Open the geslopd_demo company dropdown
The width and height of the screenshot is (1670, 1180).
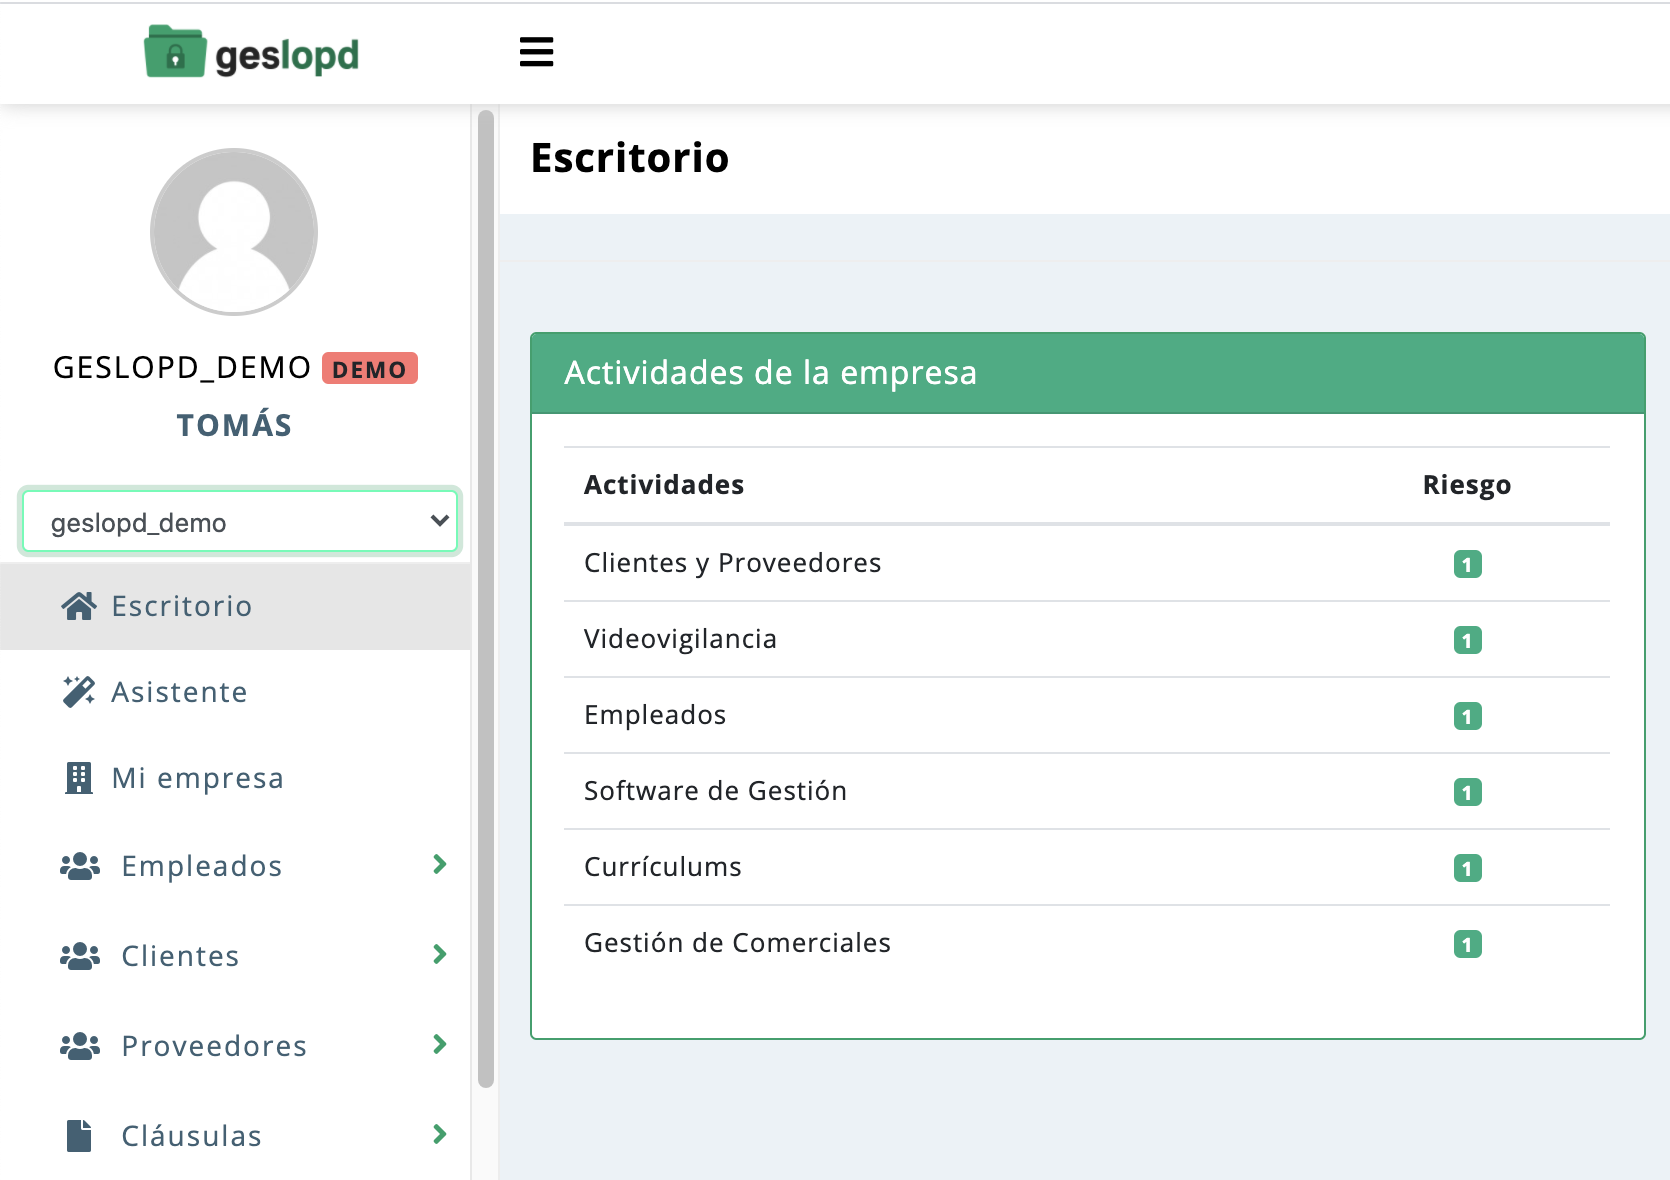coord(239,521)
